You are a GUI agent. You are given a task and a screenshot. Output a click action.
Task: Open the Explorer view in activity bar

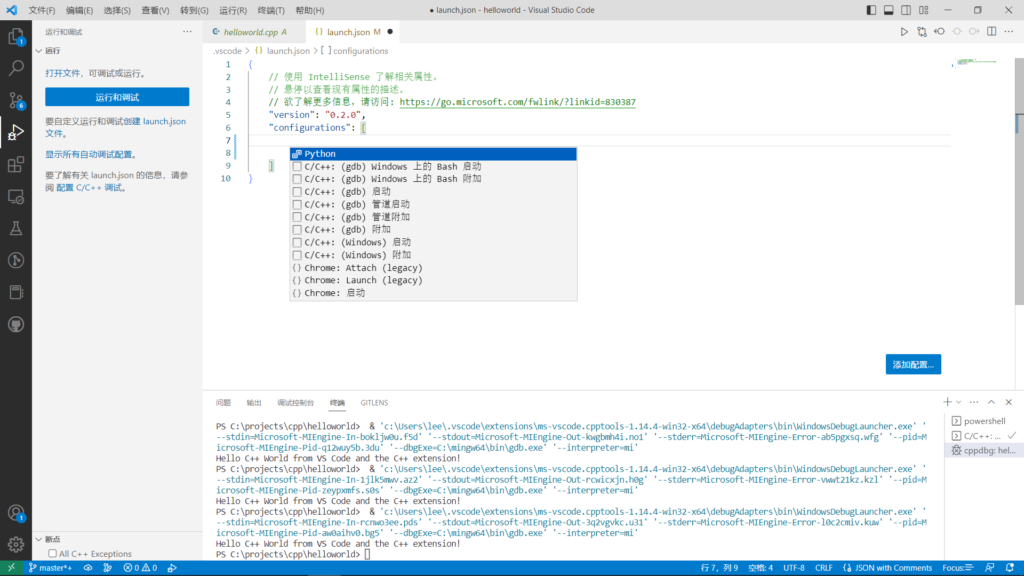point(16,37)
